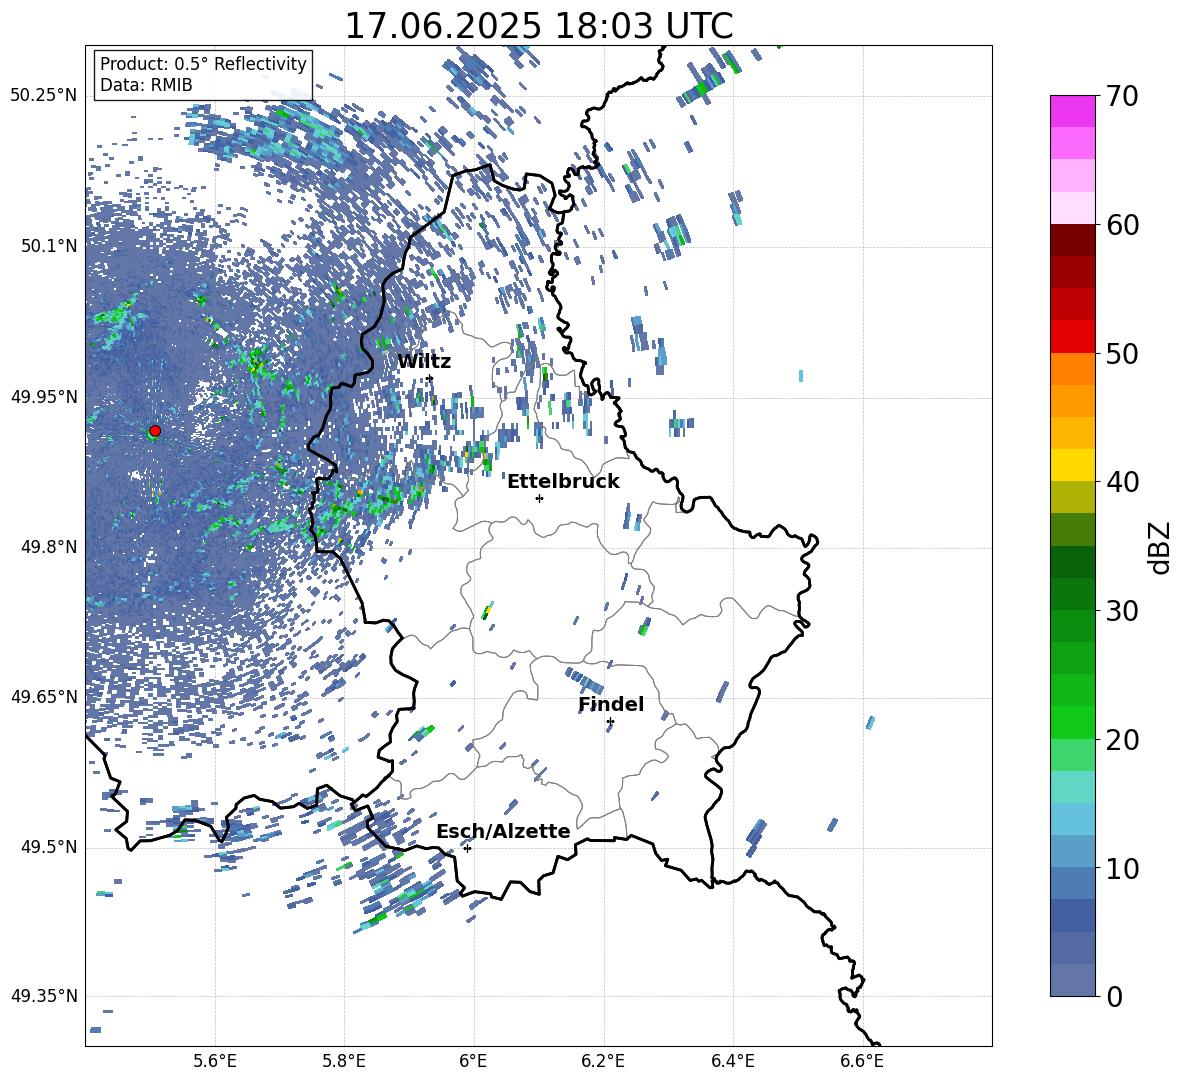Click the dark maroon swatch just below 60

coord(1072,240)
